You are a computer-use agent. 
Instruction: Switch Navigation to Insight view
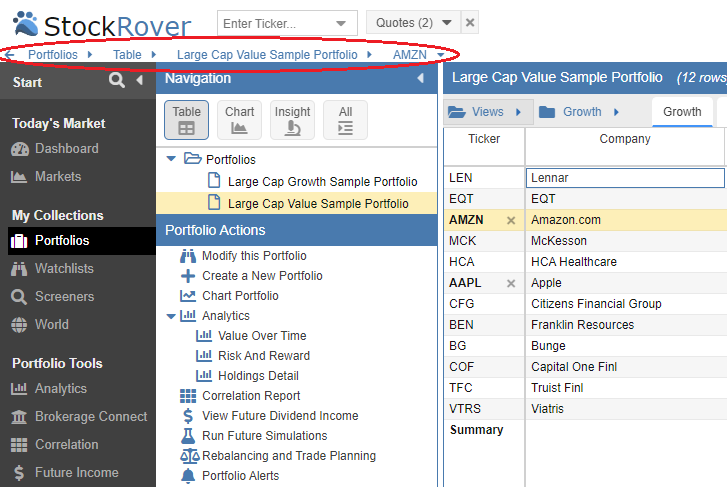point(292,120)
